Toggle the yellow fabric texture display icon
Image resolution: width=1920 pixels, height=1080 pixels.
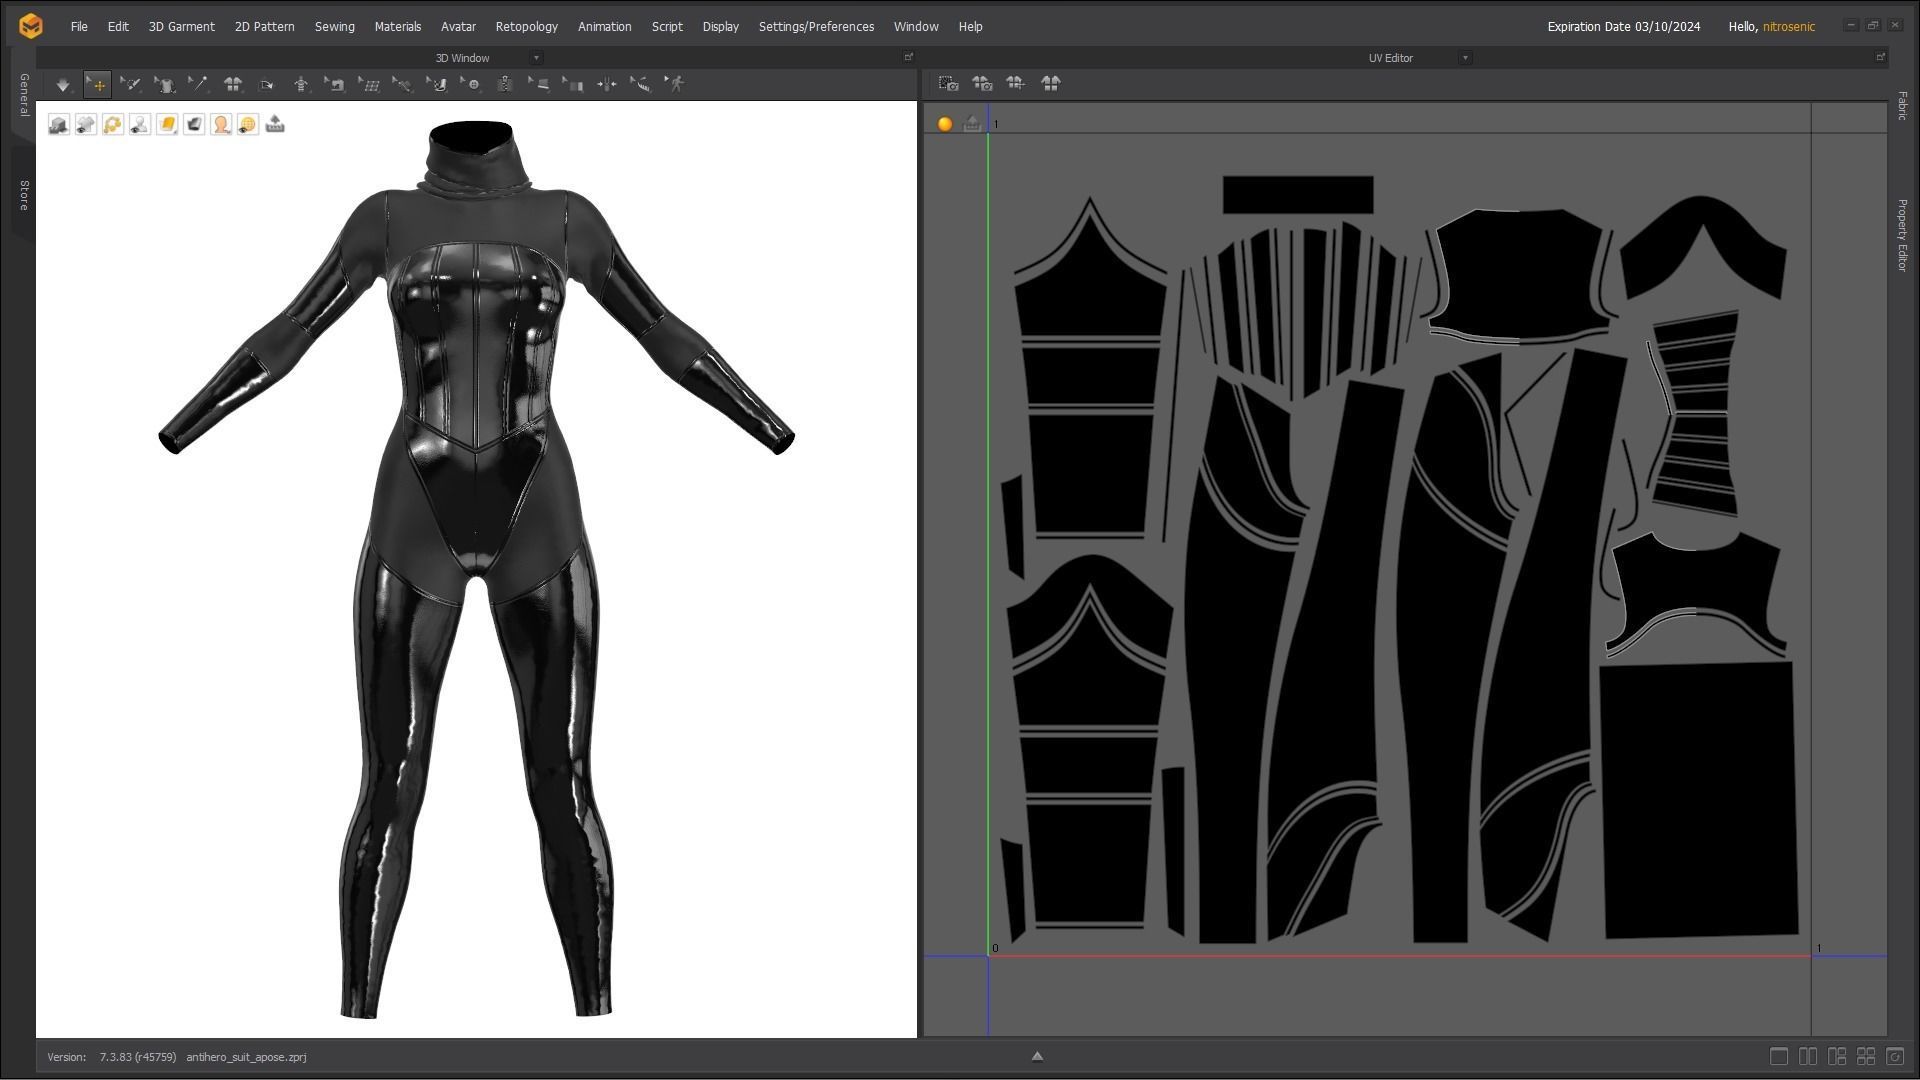pos(167,125)
